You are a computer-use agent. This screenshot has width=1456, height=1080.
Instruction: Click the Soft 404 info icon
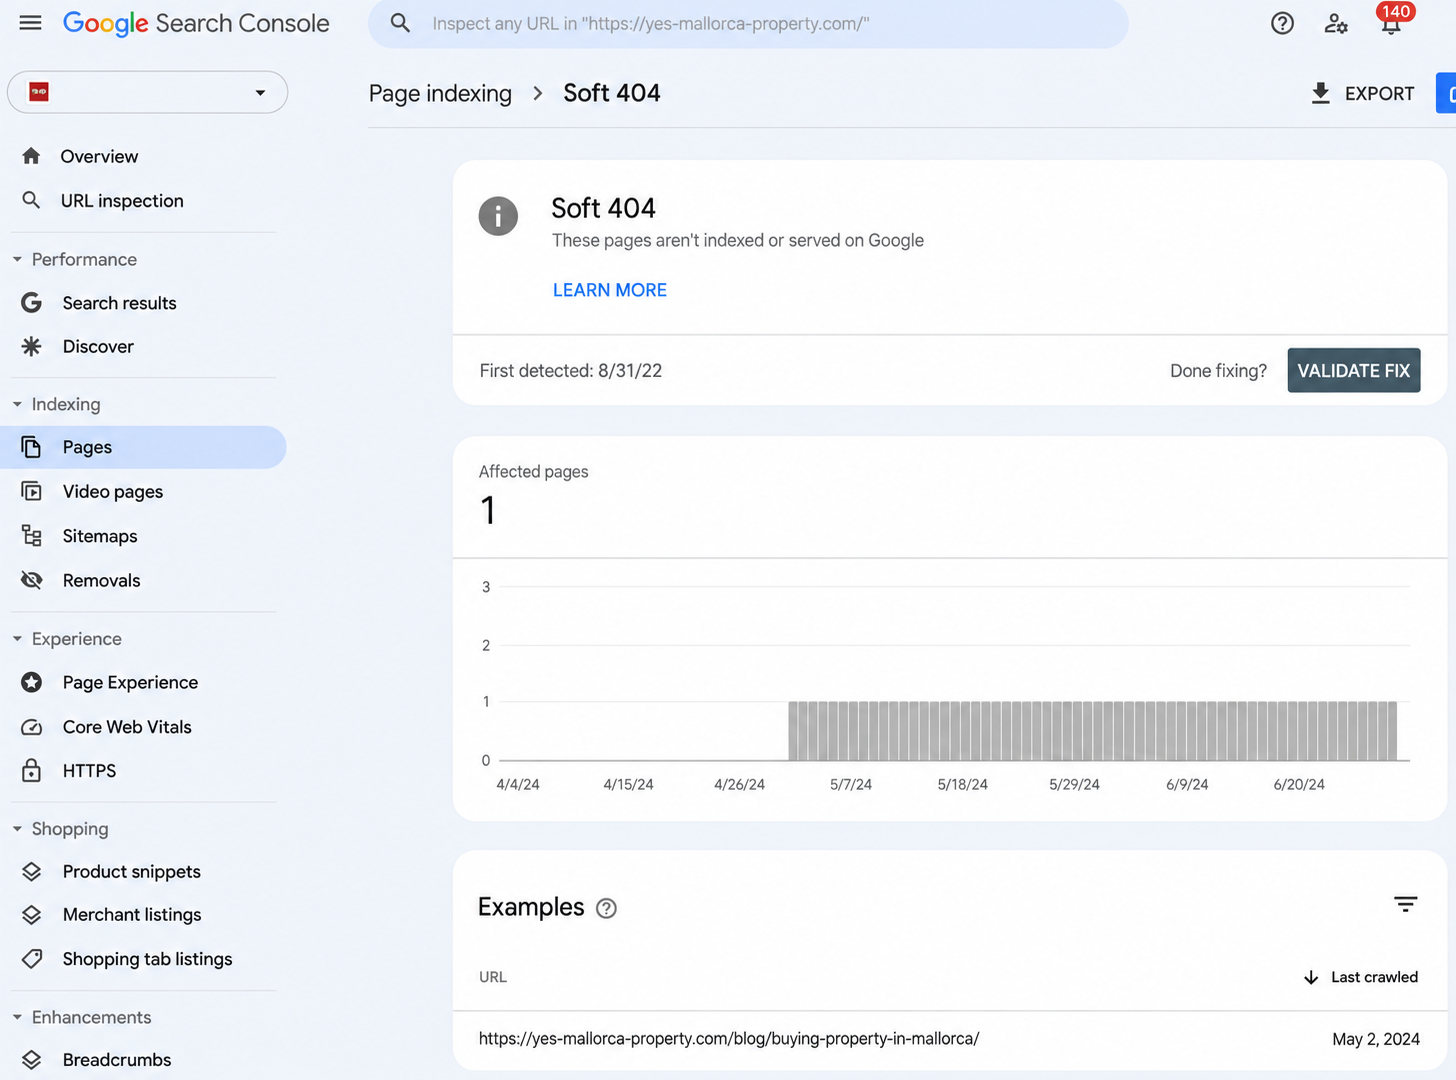pyautogui.click(x=498, y=216)
